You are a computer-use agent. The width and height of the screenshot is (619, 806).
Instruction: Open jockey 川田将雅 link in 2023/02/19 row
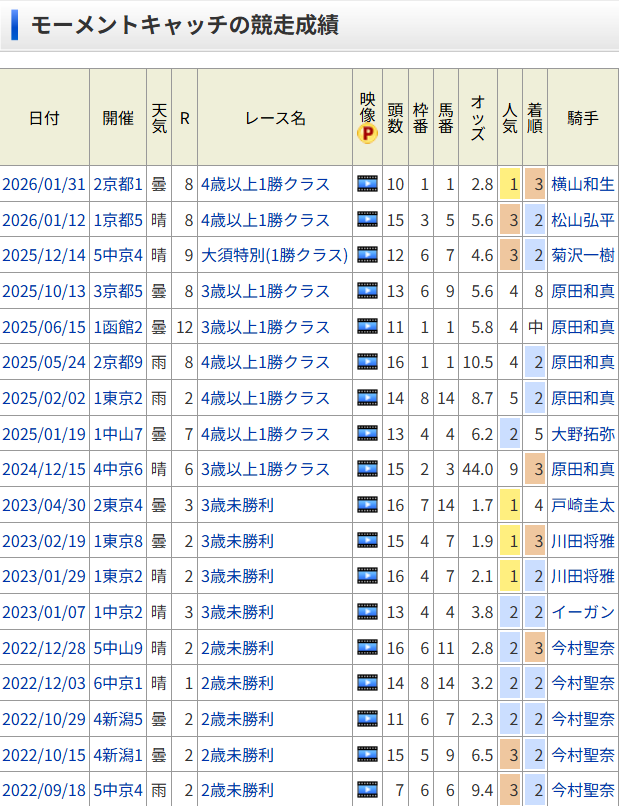tap(583, 541)
